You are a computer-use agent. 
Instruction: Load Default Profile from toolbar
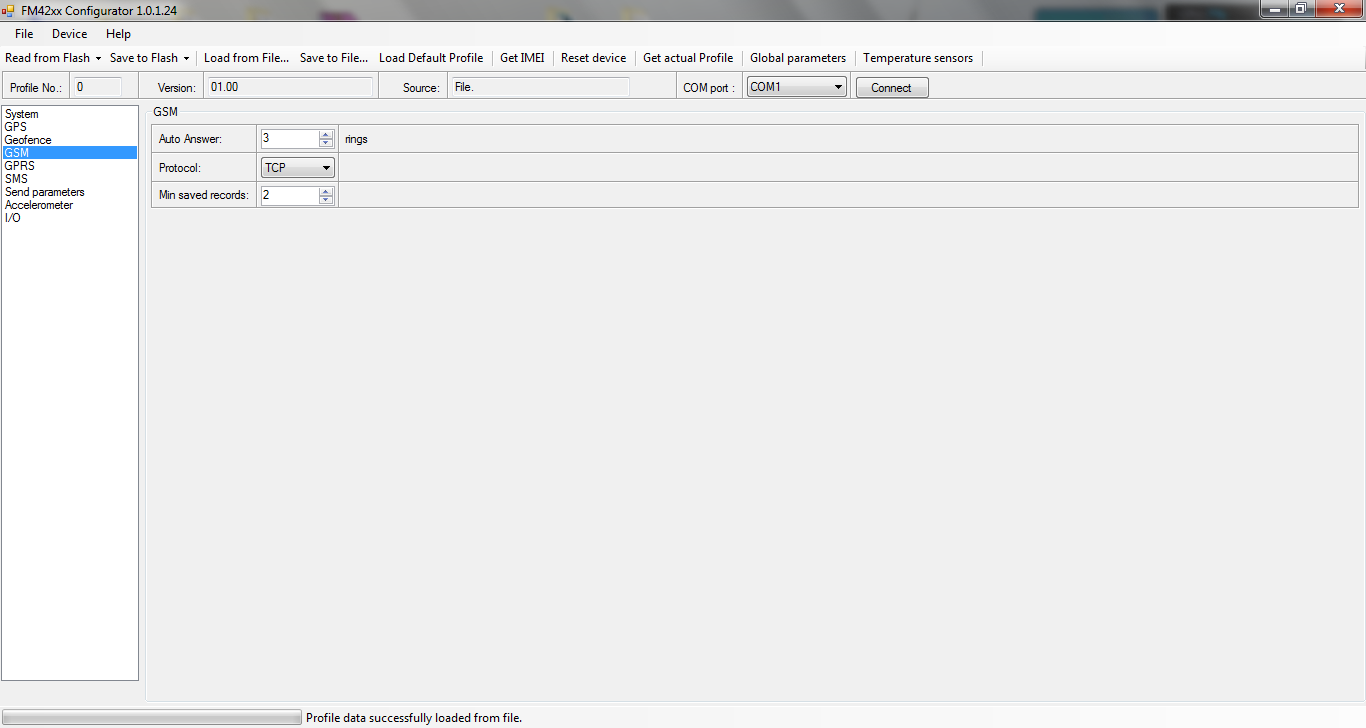coord(431,58)
